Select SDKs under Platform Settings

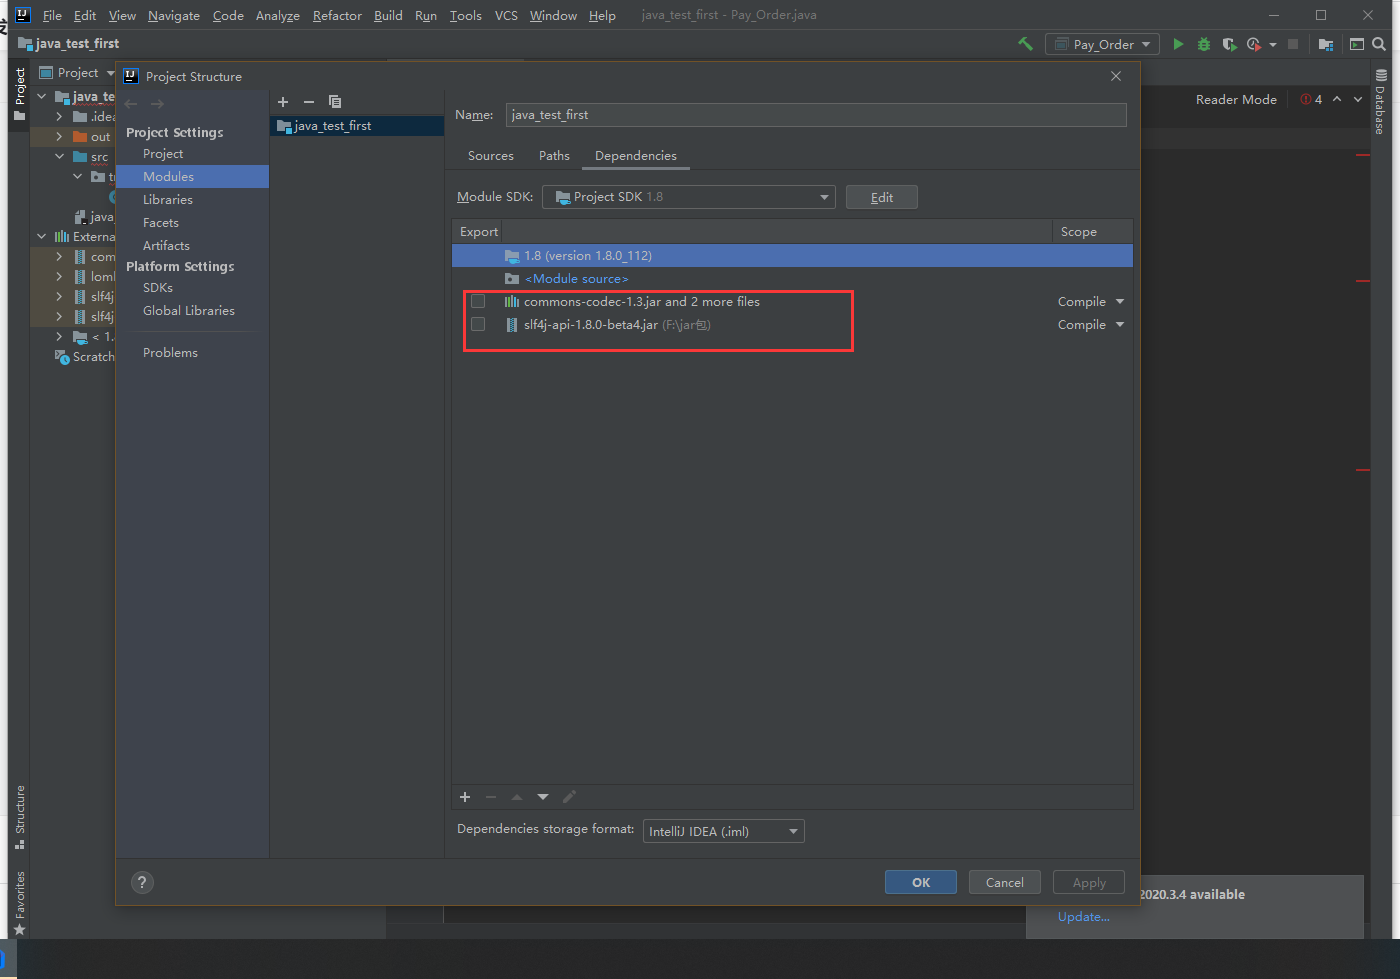[x=158, y=288]
